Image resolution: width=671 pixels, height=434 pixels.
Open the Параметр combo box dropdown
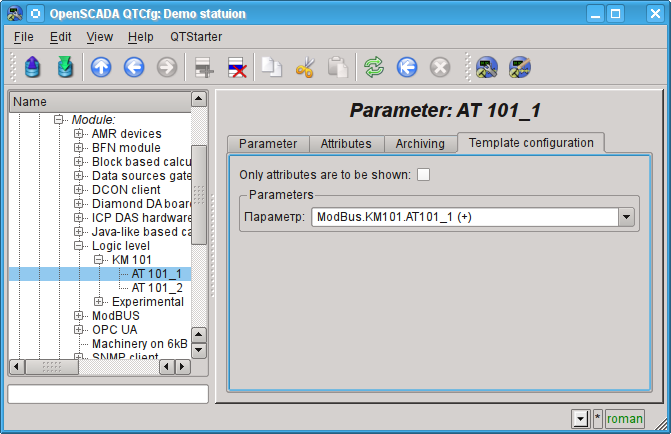click(x=626, y=216)
